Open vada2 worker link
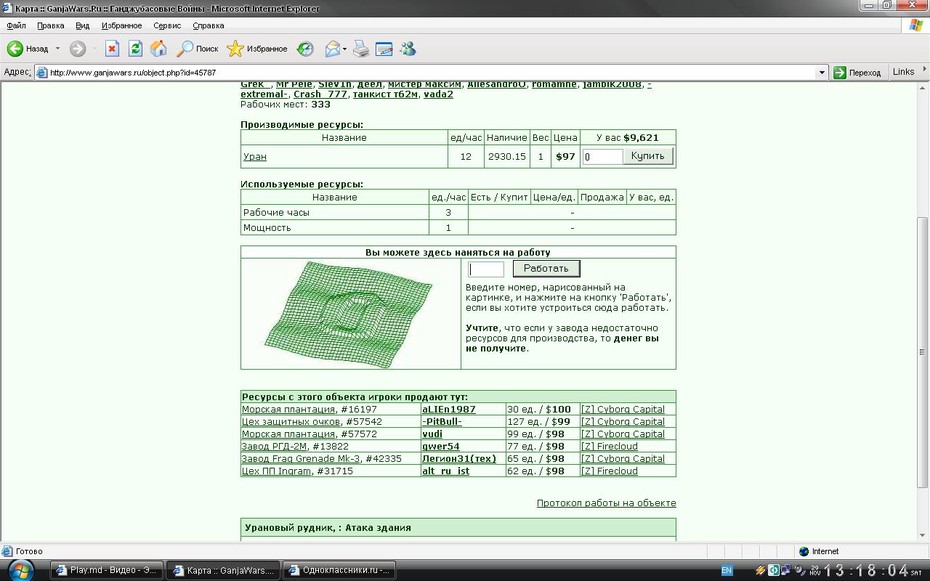The width and height of the screenshot is (930, 581). [438, 94]
